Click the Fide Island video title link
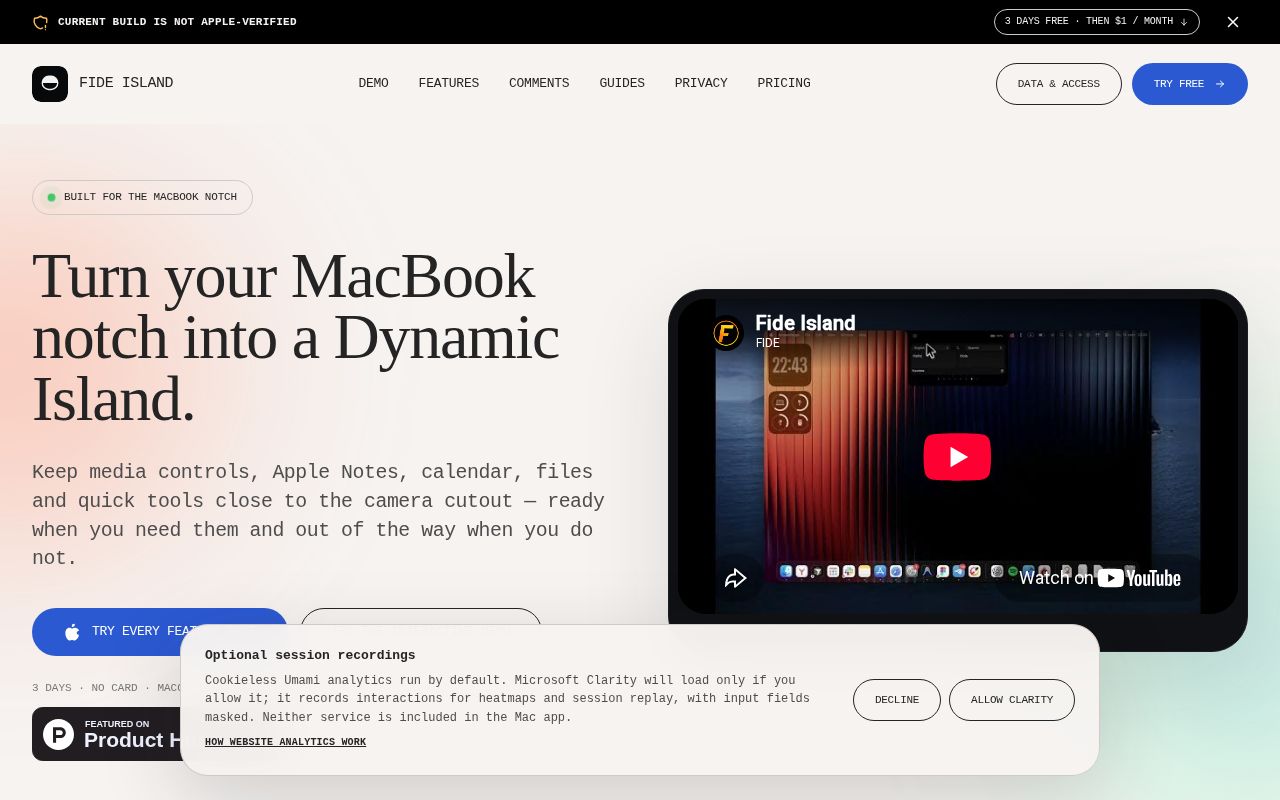1280x800 pixels. point(805,323)
